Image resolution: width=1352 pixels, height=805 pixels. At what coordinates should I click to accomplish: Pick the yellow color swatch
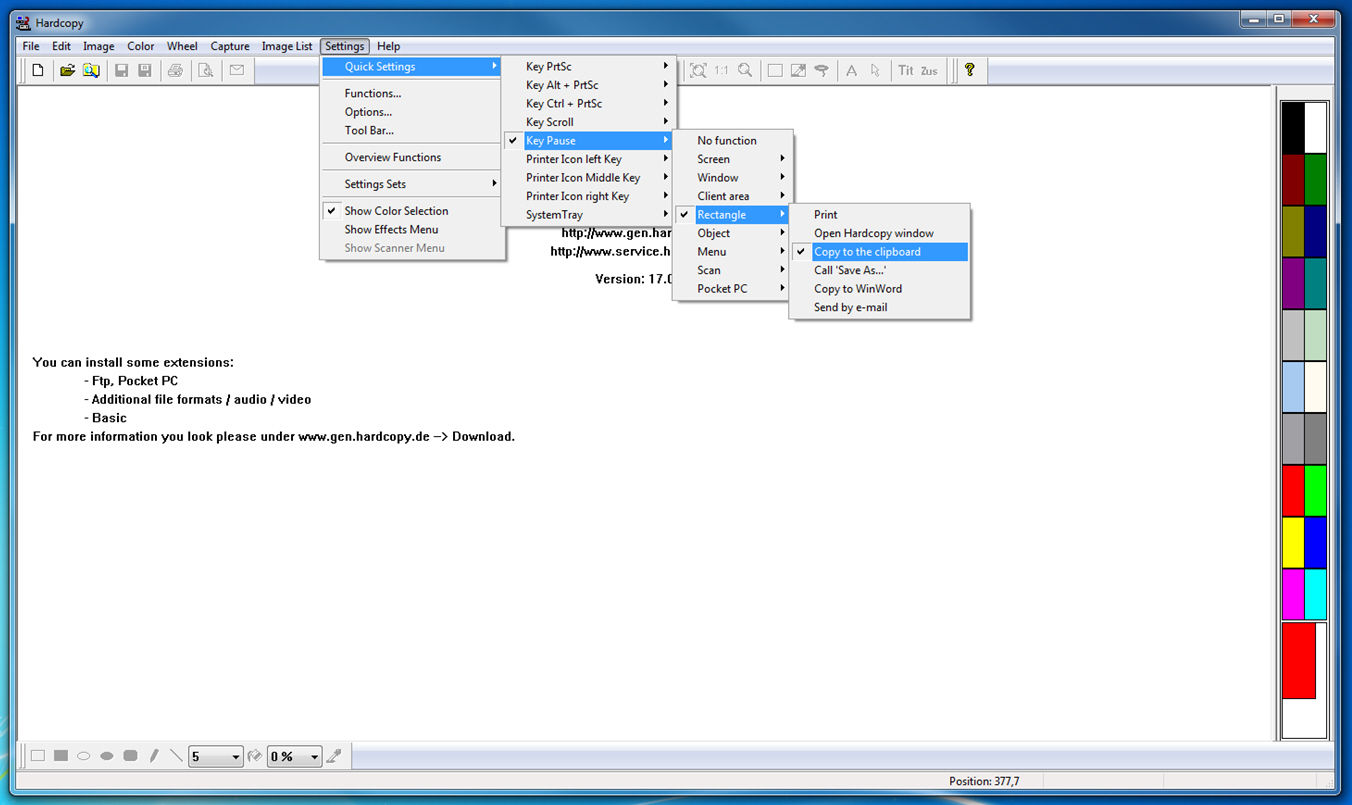[x=1293, y=543]
